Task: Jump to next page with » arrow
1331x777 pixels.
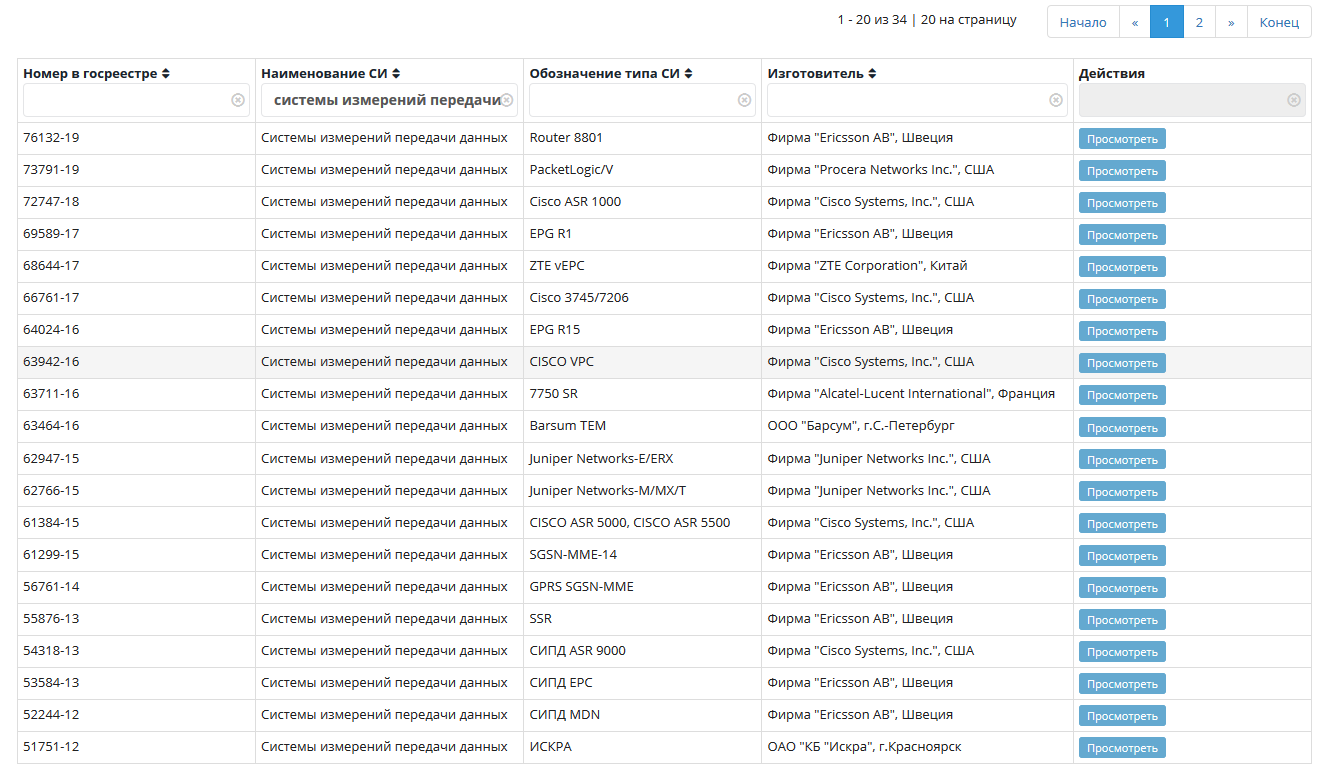Action: 1231,22
